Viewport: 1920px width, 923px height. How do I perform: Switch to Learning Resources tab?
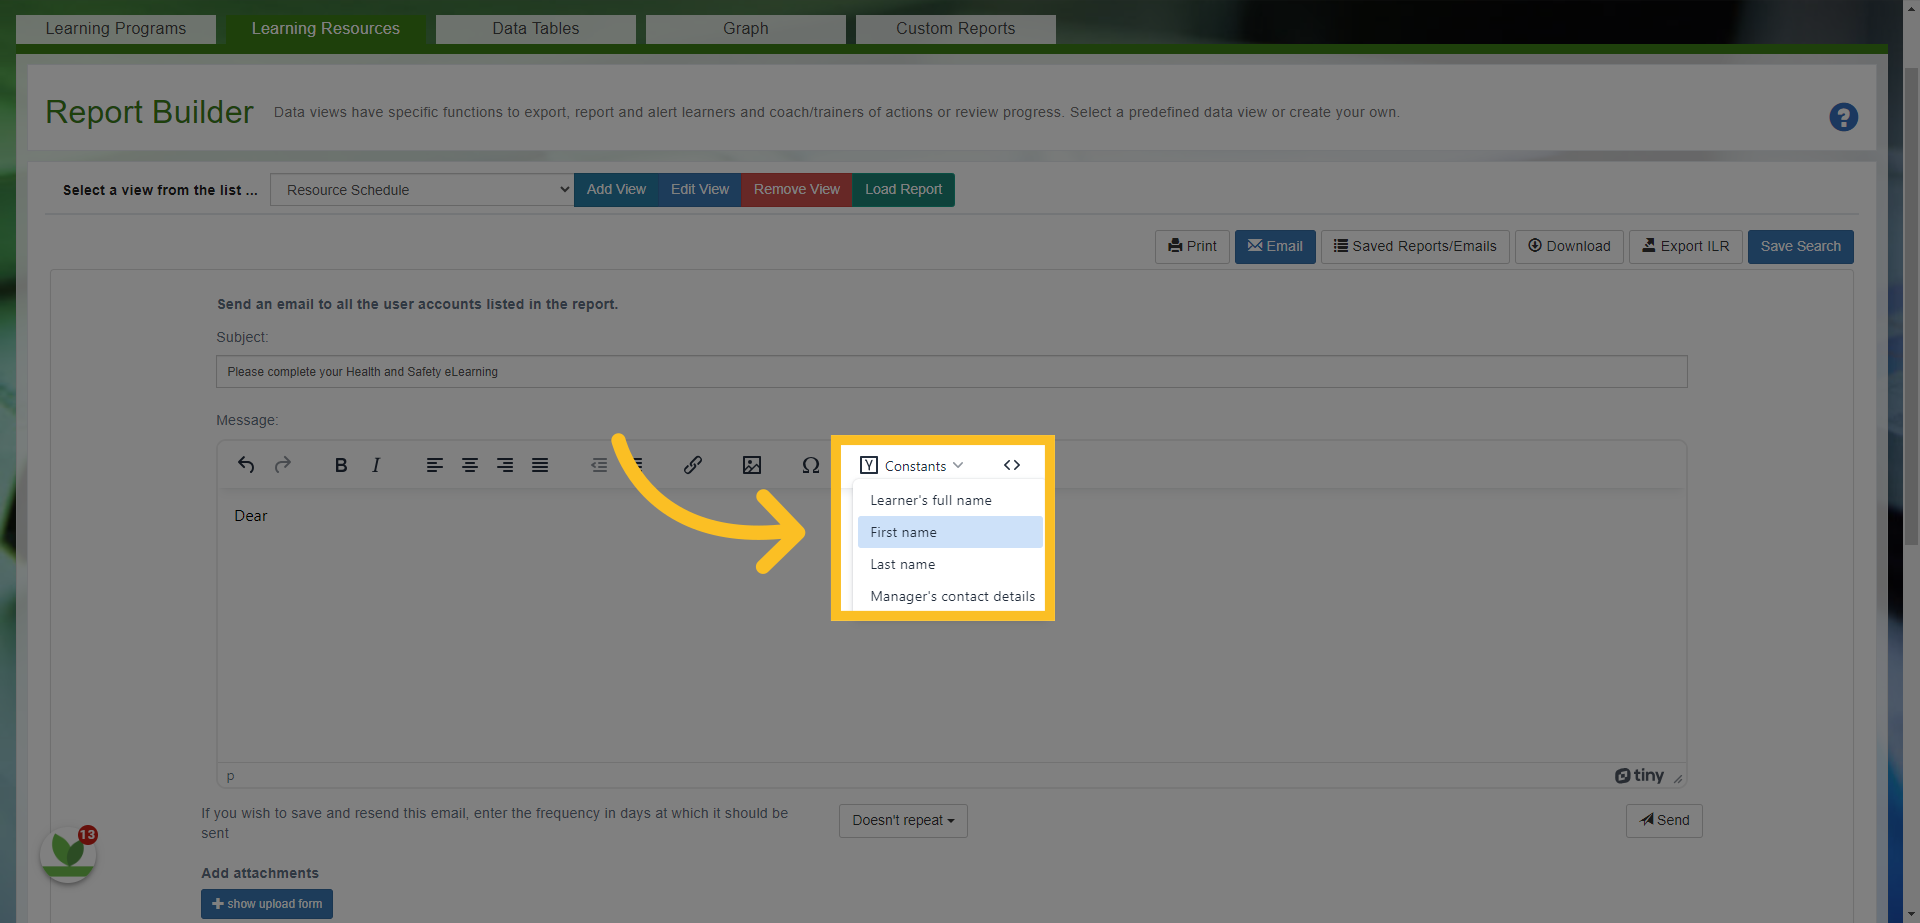pos(326,29)
